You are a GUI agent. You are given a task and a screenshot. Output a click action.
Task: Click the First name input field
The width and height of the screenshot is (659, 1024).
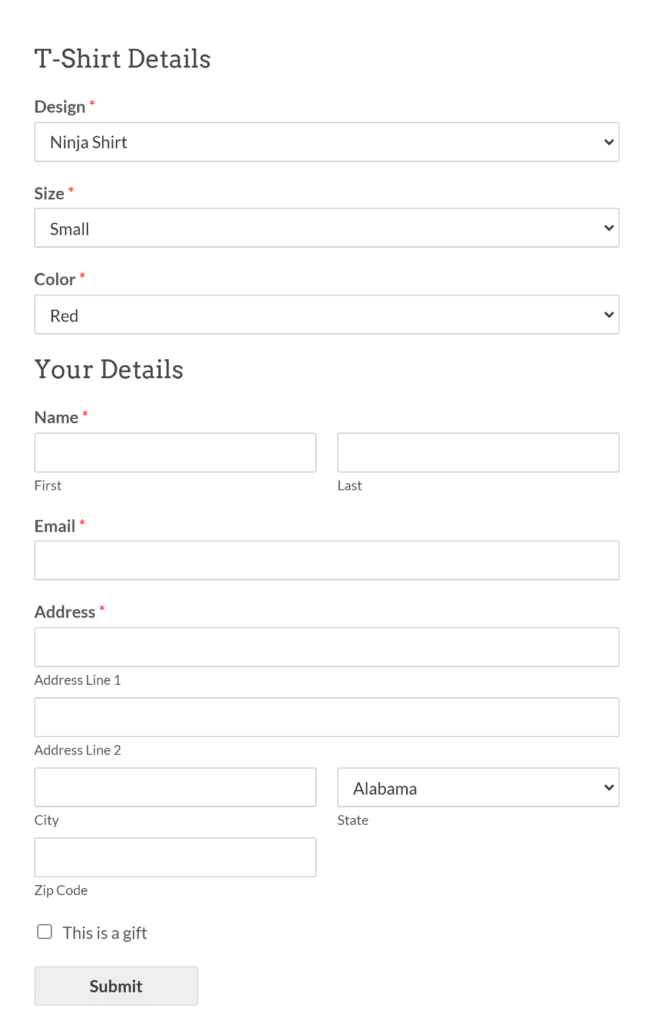tap(174, 452)
